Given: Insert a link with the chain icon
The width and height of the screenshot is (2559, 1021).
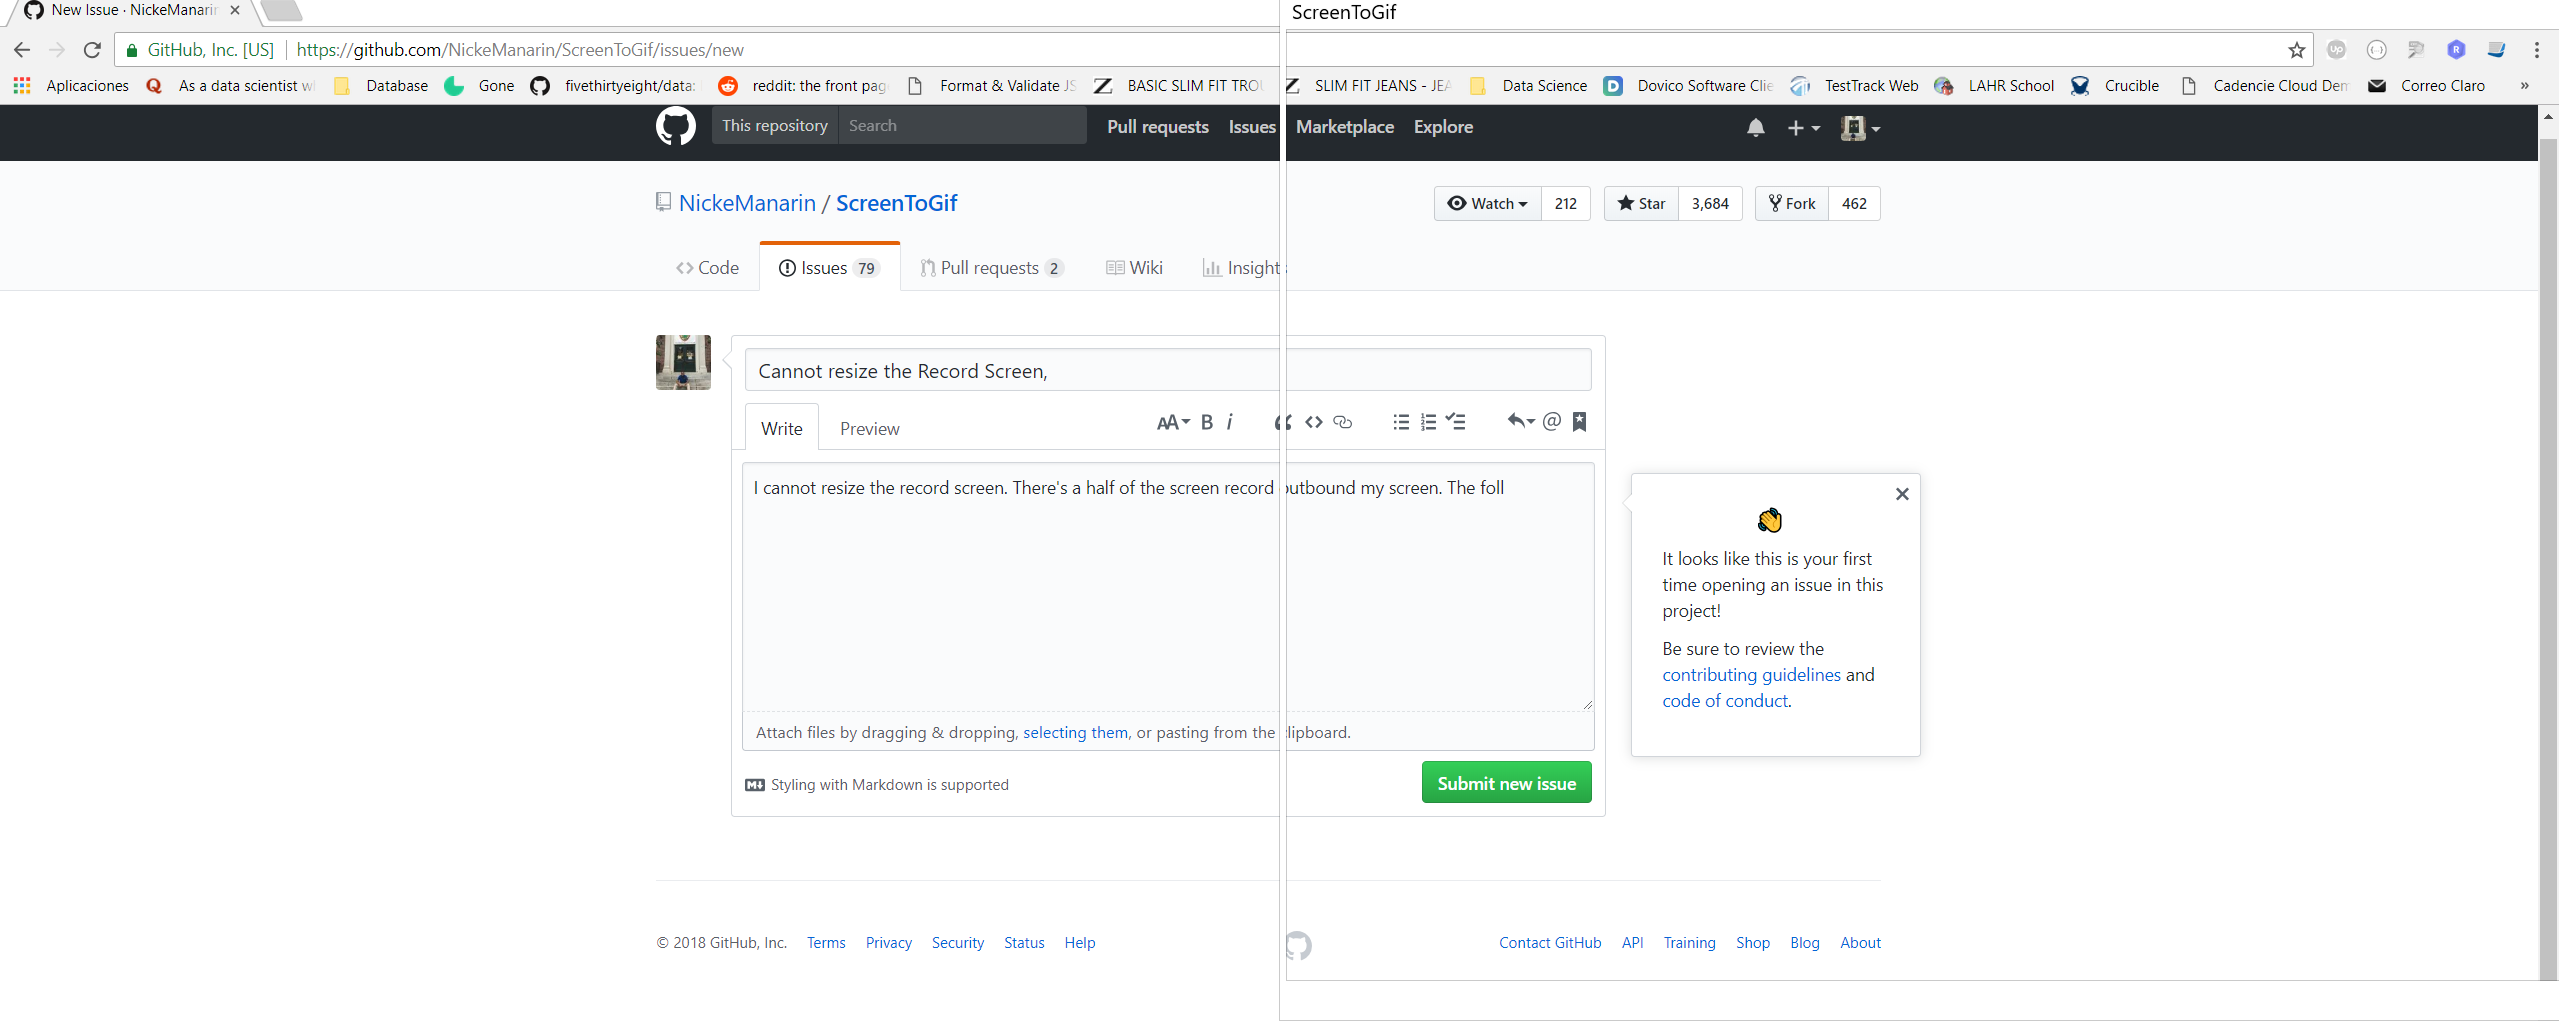Looking at the screenshot, I should coord(1343,422).
